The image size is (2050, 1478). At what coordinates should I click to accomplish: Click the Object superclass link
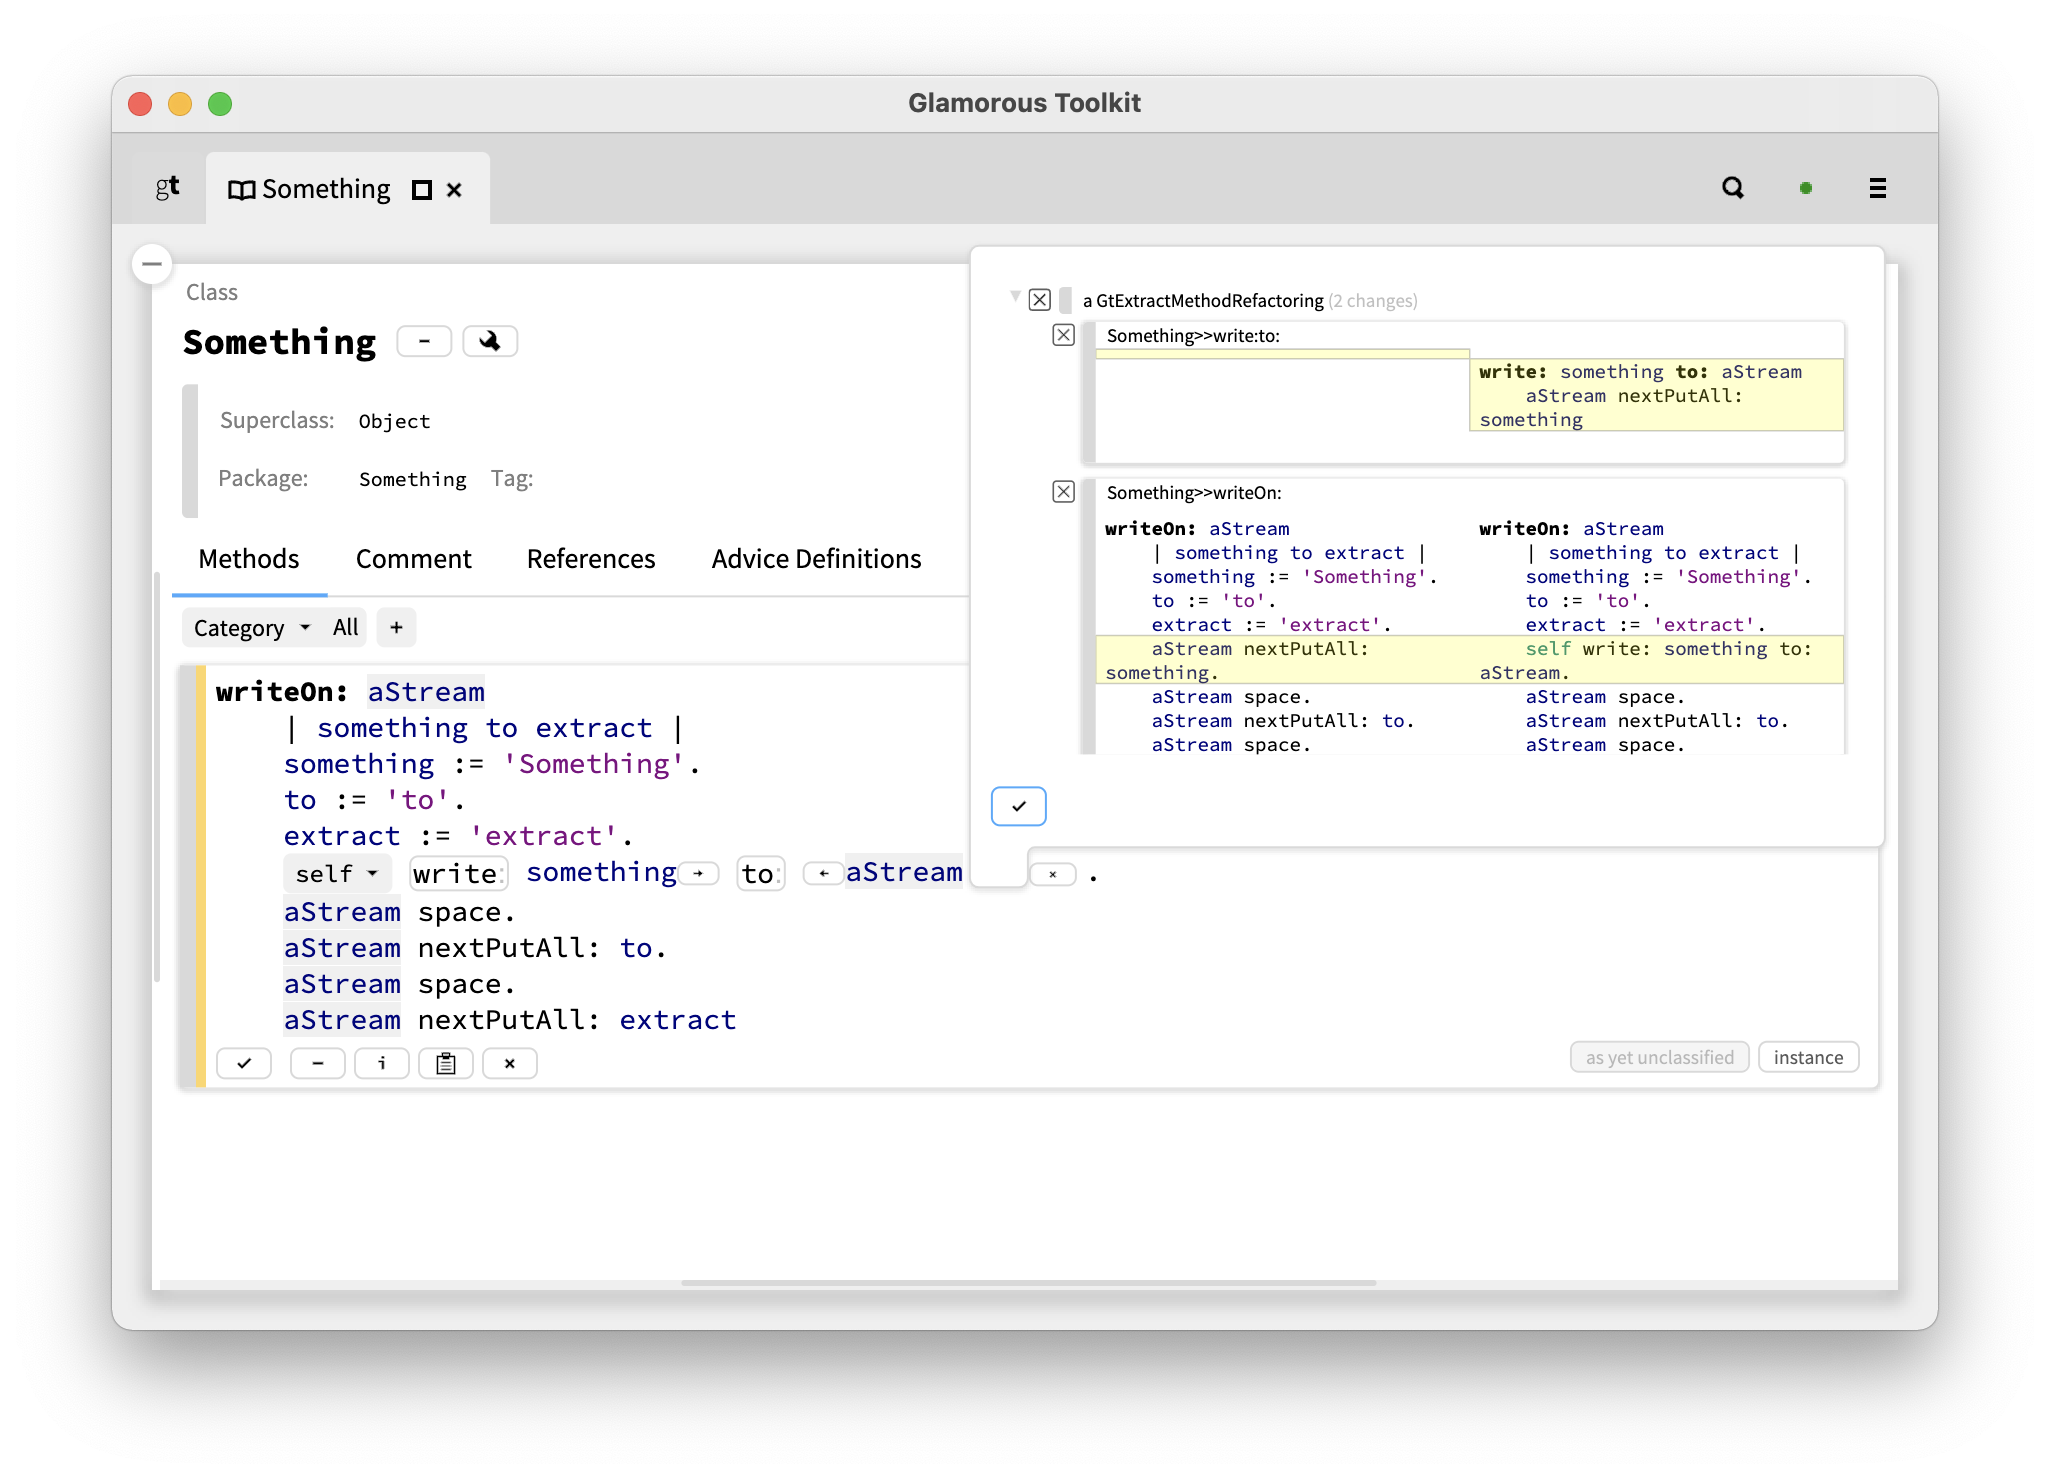click(394, 421)
